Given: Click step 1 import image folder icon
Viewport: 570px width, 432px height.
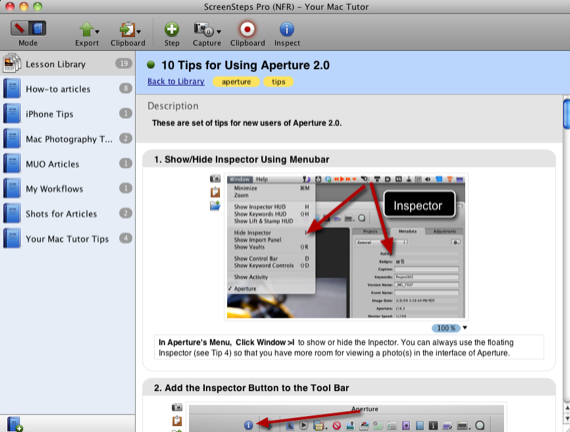Looking at the screenshot, I should click(x=215, y=205).
